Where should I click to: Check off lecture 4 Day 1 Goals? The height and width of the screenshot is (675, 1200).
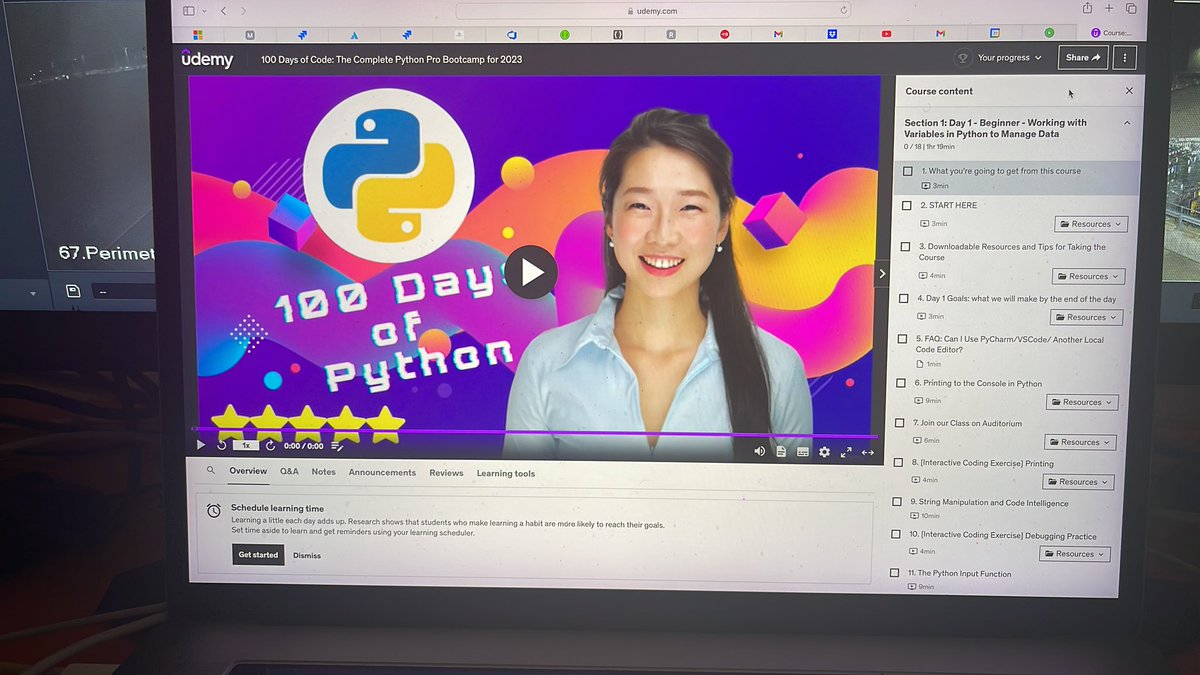[905, 298]
